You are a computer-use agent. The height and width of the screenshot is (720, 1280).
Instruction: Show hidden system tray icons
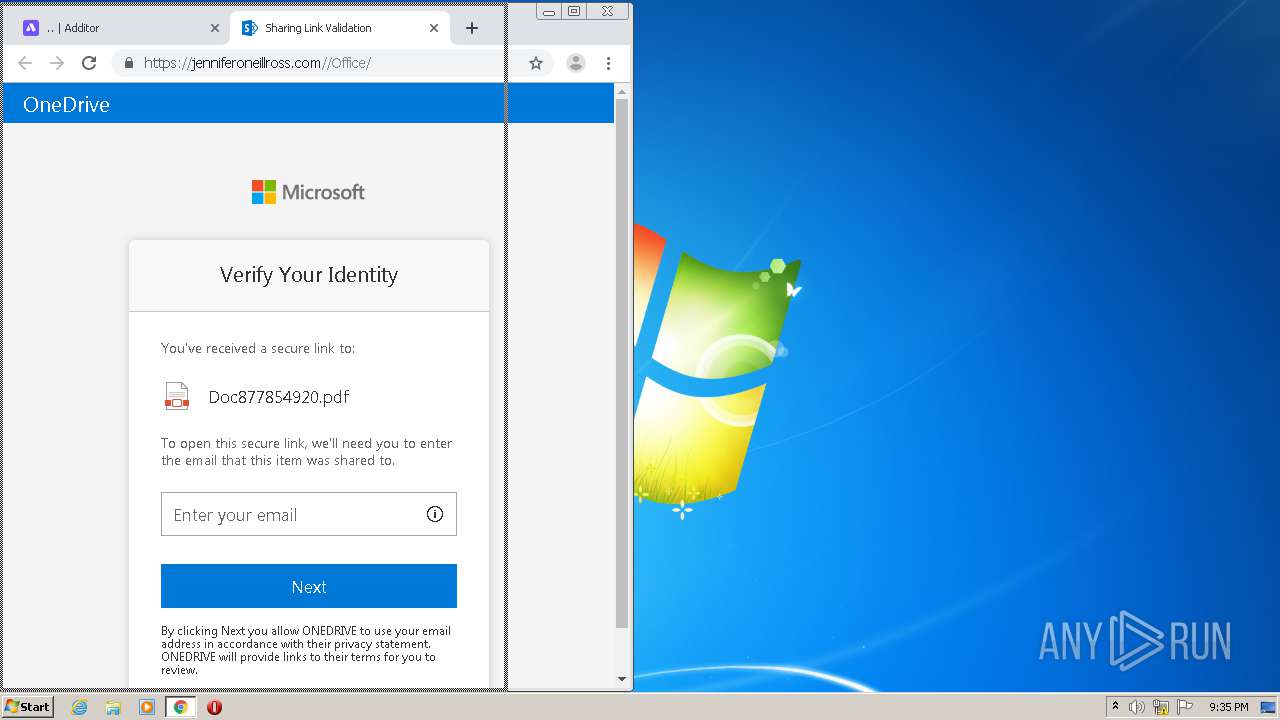click(1115, 707)
